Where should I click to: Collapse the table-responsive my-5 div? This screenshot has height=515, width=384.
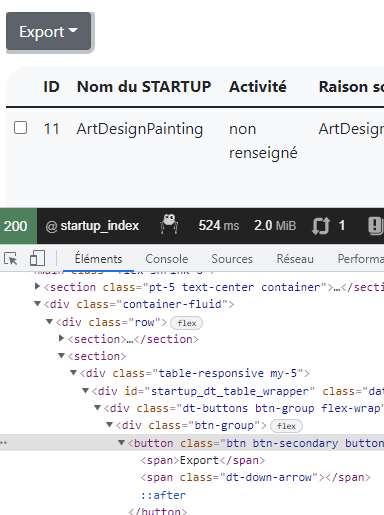tap(73, 373)
